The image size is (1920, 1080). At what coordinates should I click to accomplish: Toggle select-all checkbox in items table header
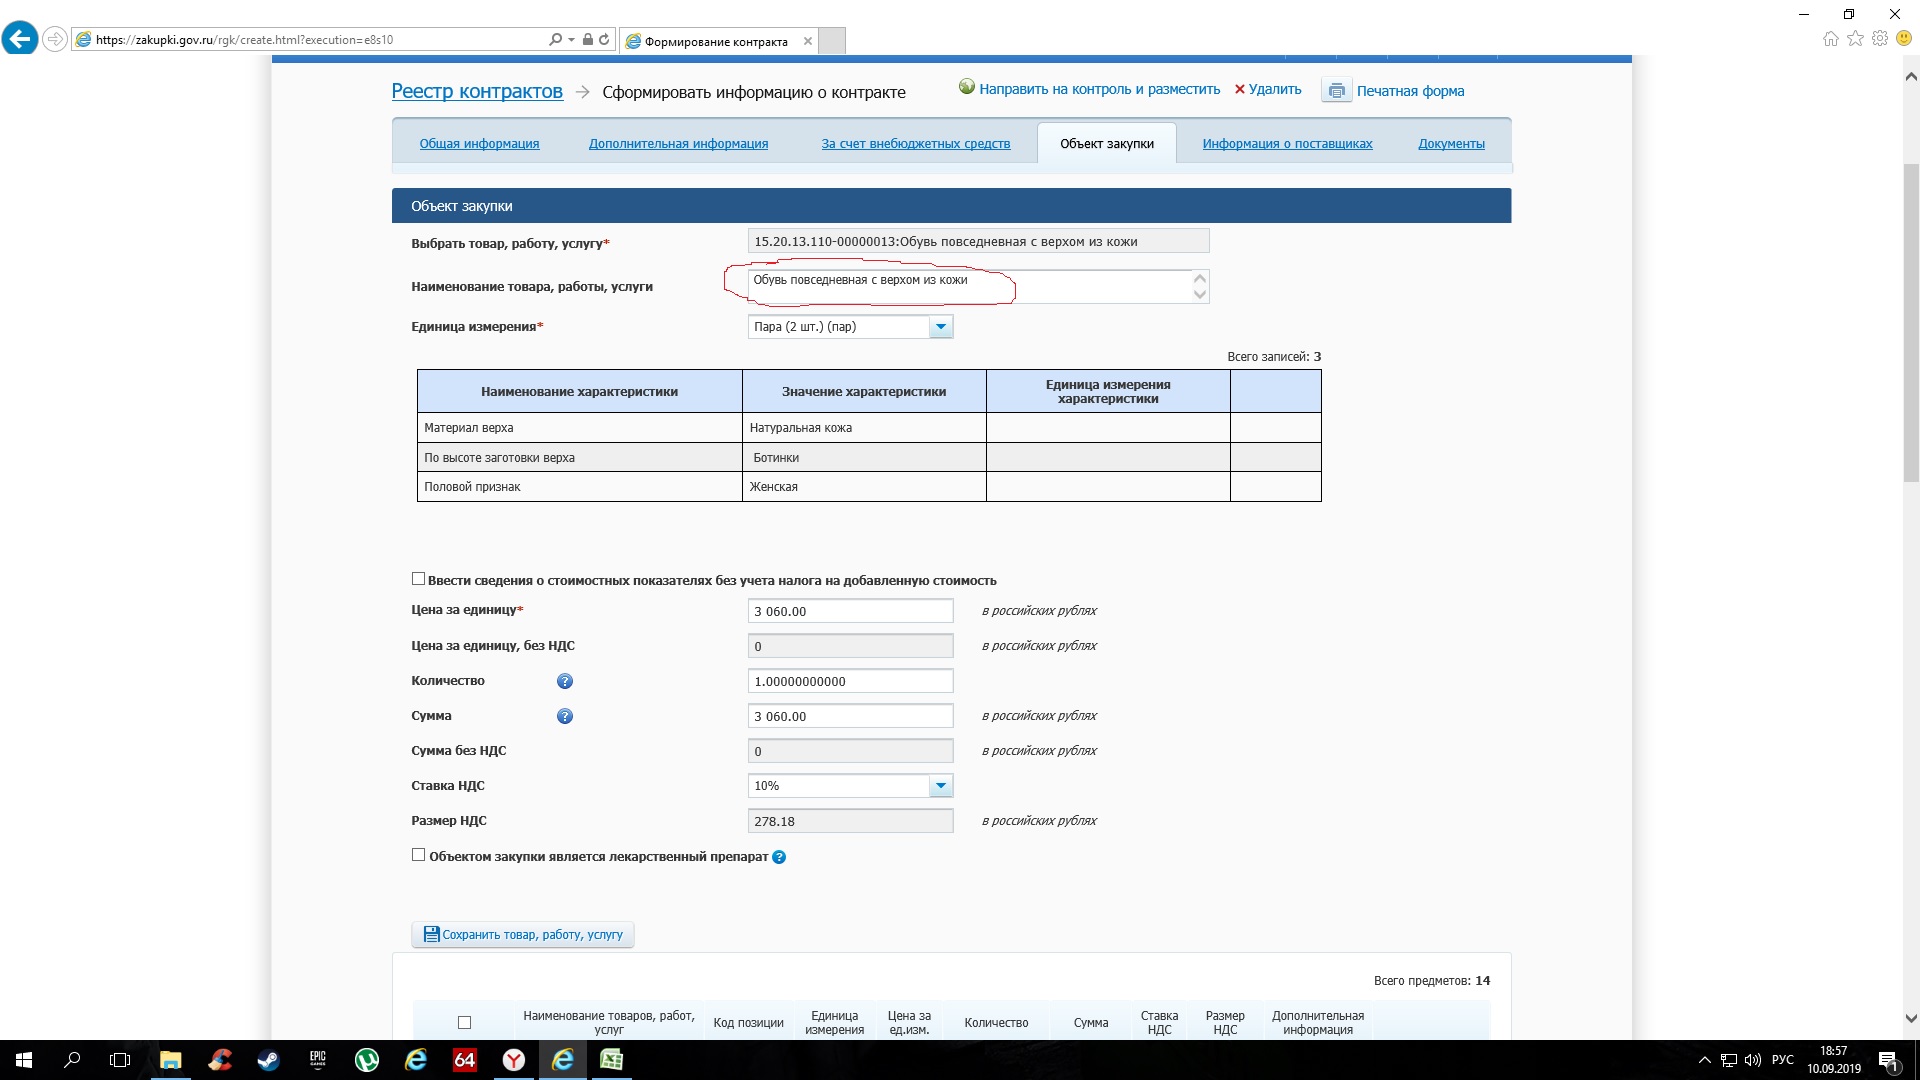pos(464,1022)
